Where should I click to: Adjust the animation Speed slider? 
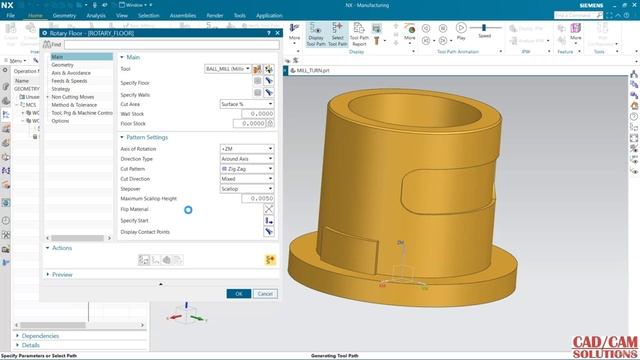(484, 28)
